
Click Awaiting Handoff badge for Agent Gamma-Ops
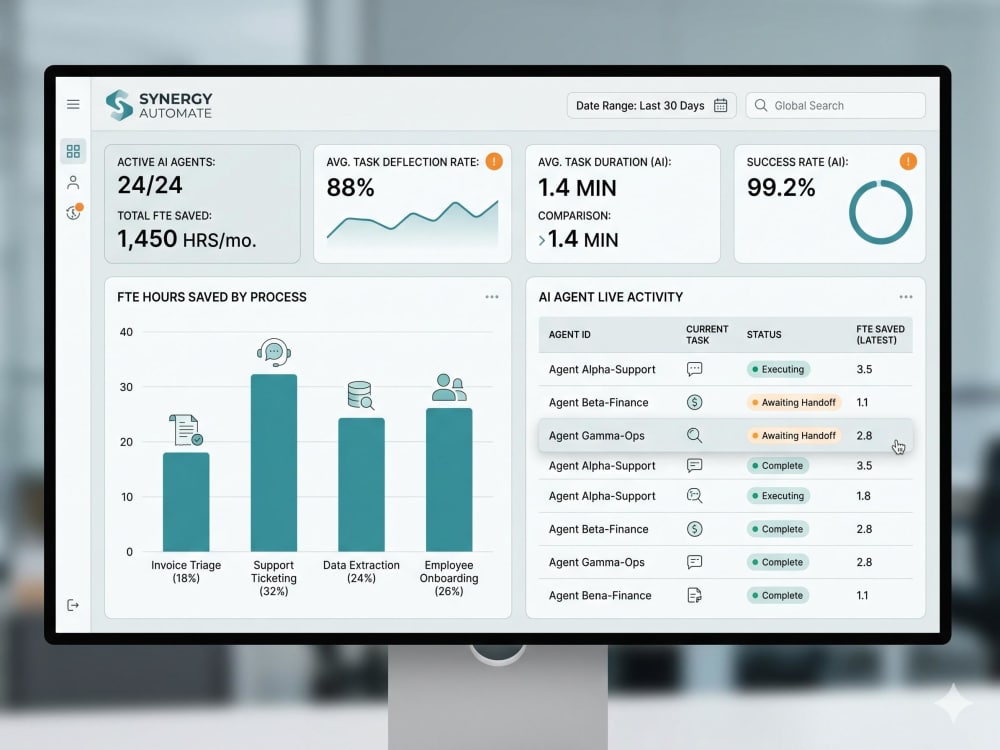click(x=794, y=435)
